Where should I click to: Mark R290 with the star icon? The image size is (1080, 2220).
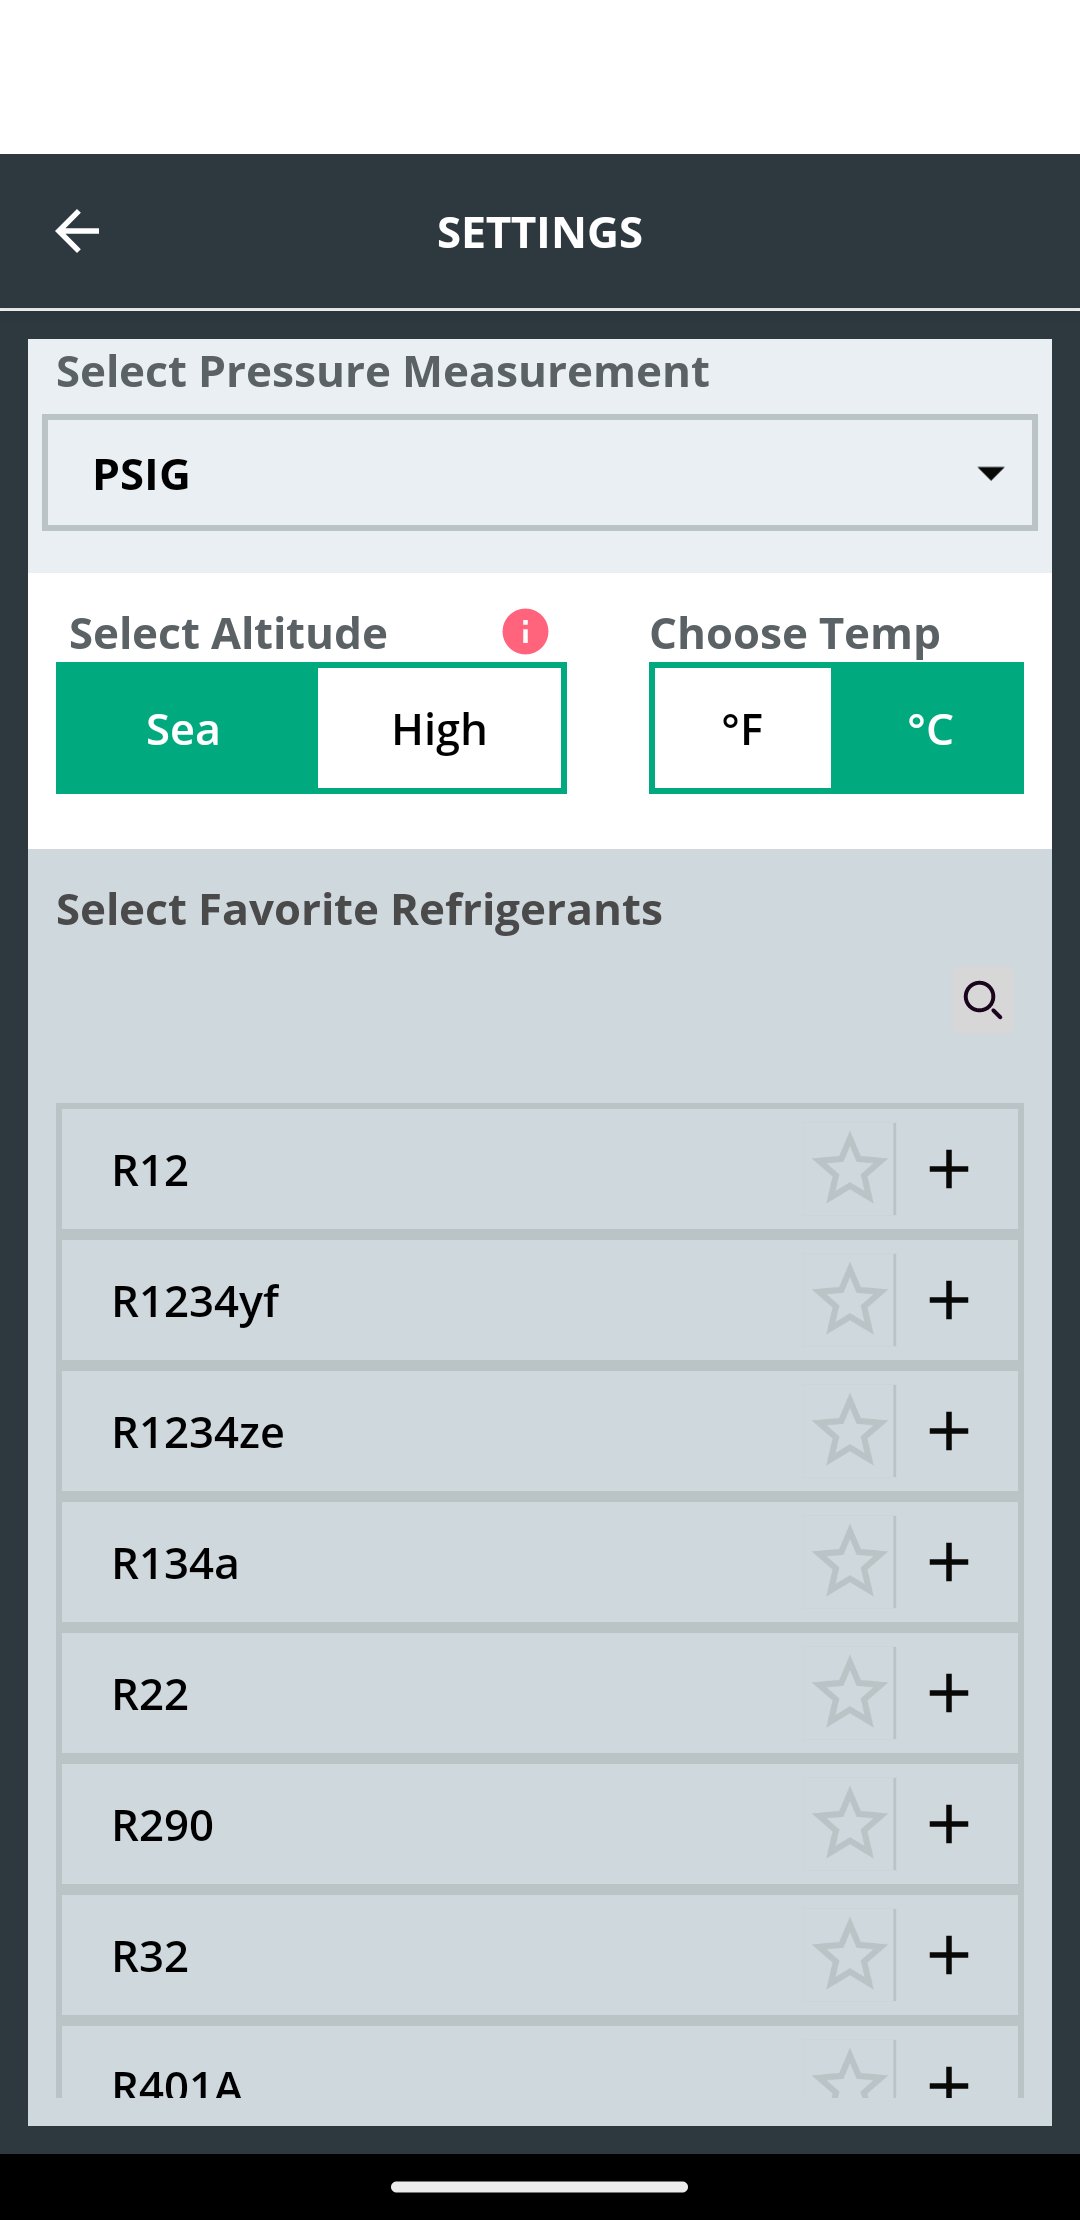849,1824
